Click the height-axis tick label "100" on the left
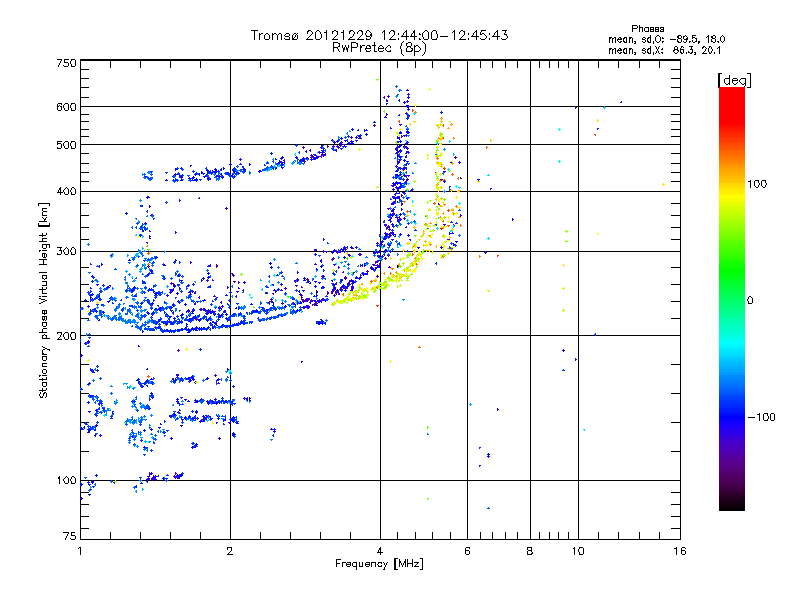The height and width of the screenshot is (600, 800). [66, 480]
